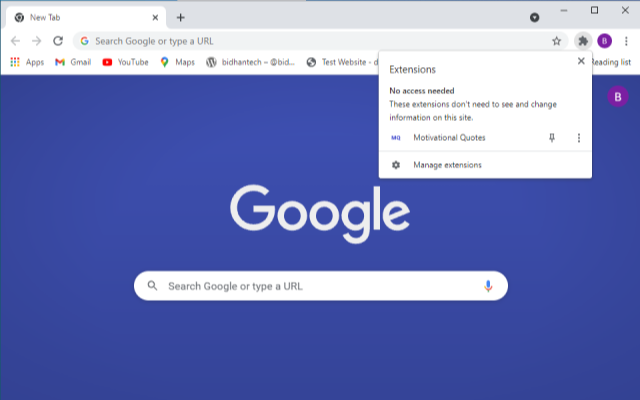Maximize the Chrome window
The image size is (640, 400).
coord(594,10)
